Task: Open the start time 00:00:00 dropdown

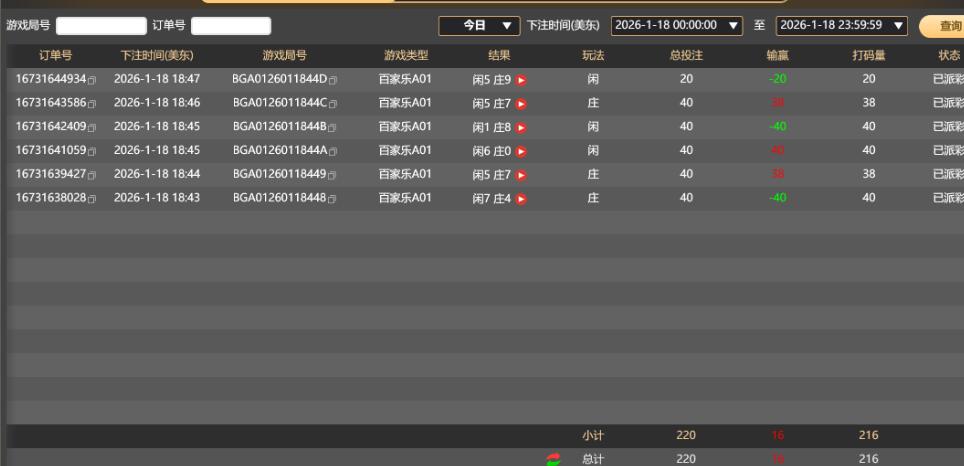Action: tap(677, 25)
